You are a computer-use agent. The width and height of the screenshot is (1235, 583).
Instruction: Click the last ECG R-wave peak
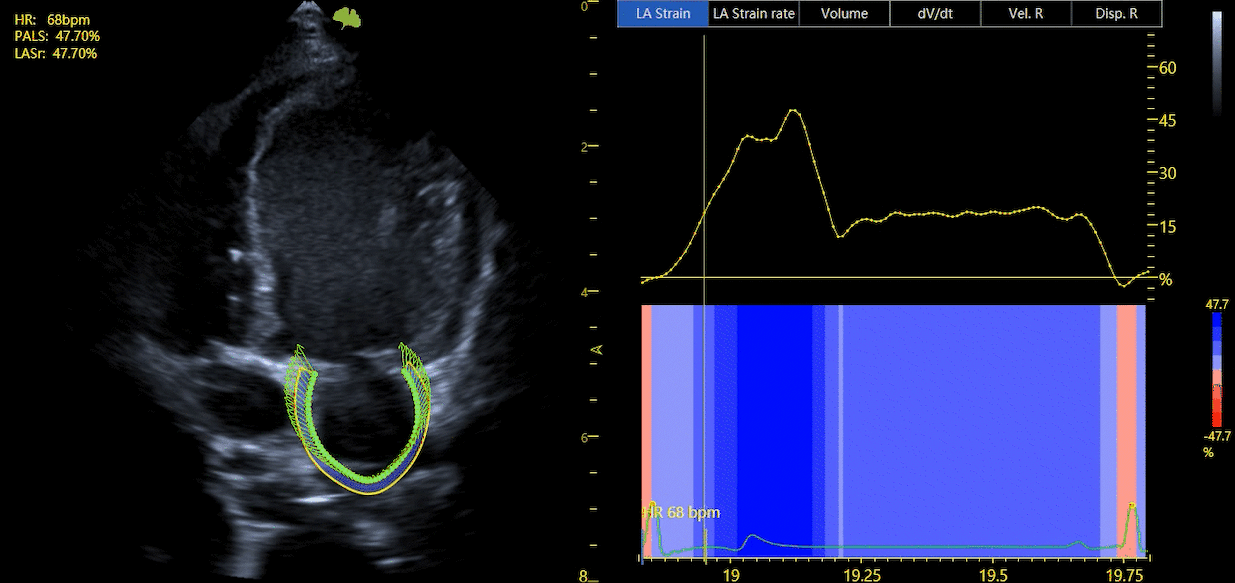[1132, 506]
